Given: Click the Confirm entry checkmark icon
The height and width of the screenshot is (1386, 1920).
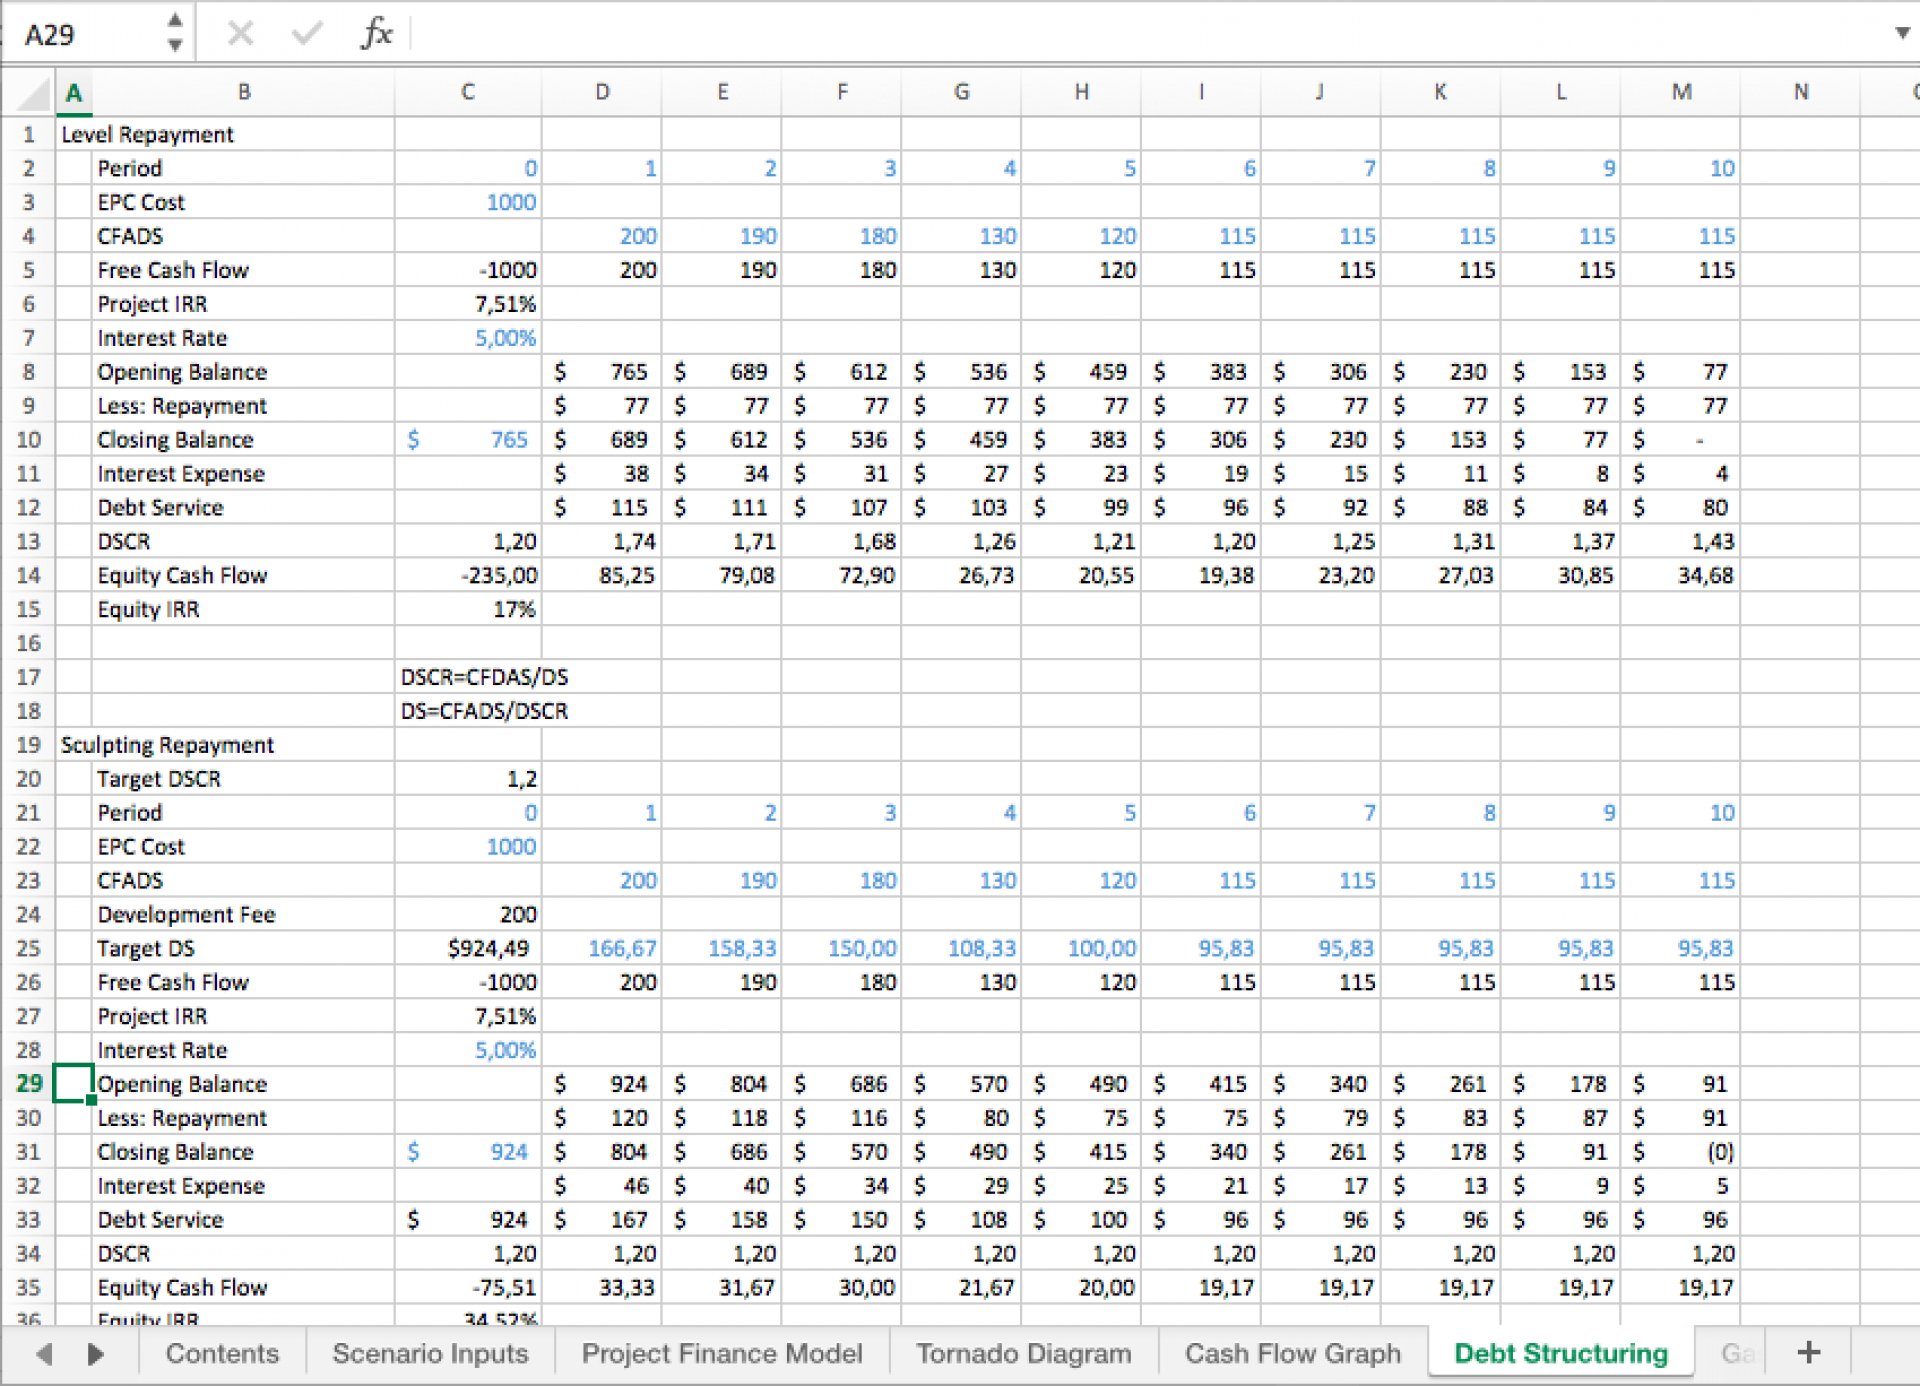Looking at the screenshot, I should click(x=307, y=34).
